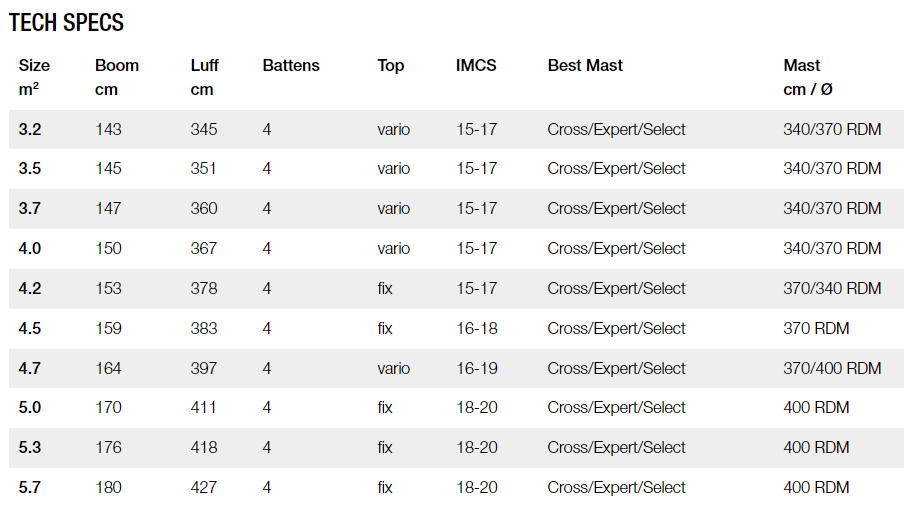This screenshot has width=904, height=514.
Task: Click boom value 176 in 5.3 row
Action: pos(108,448)
